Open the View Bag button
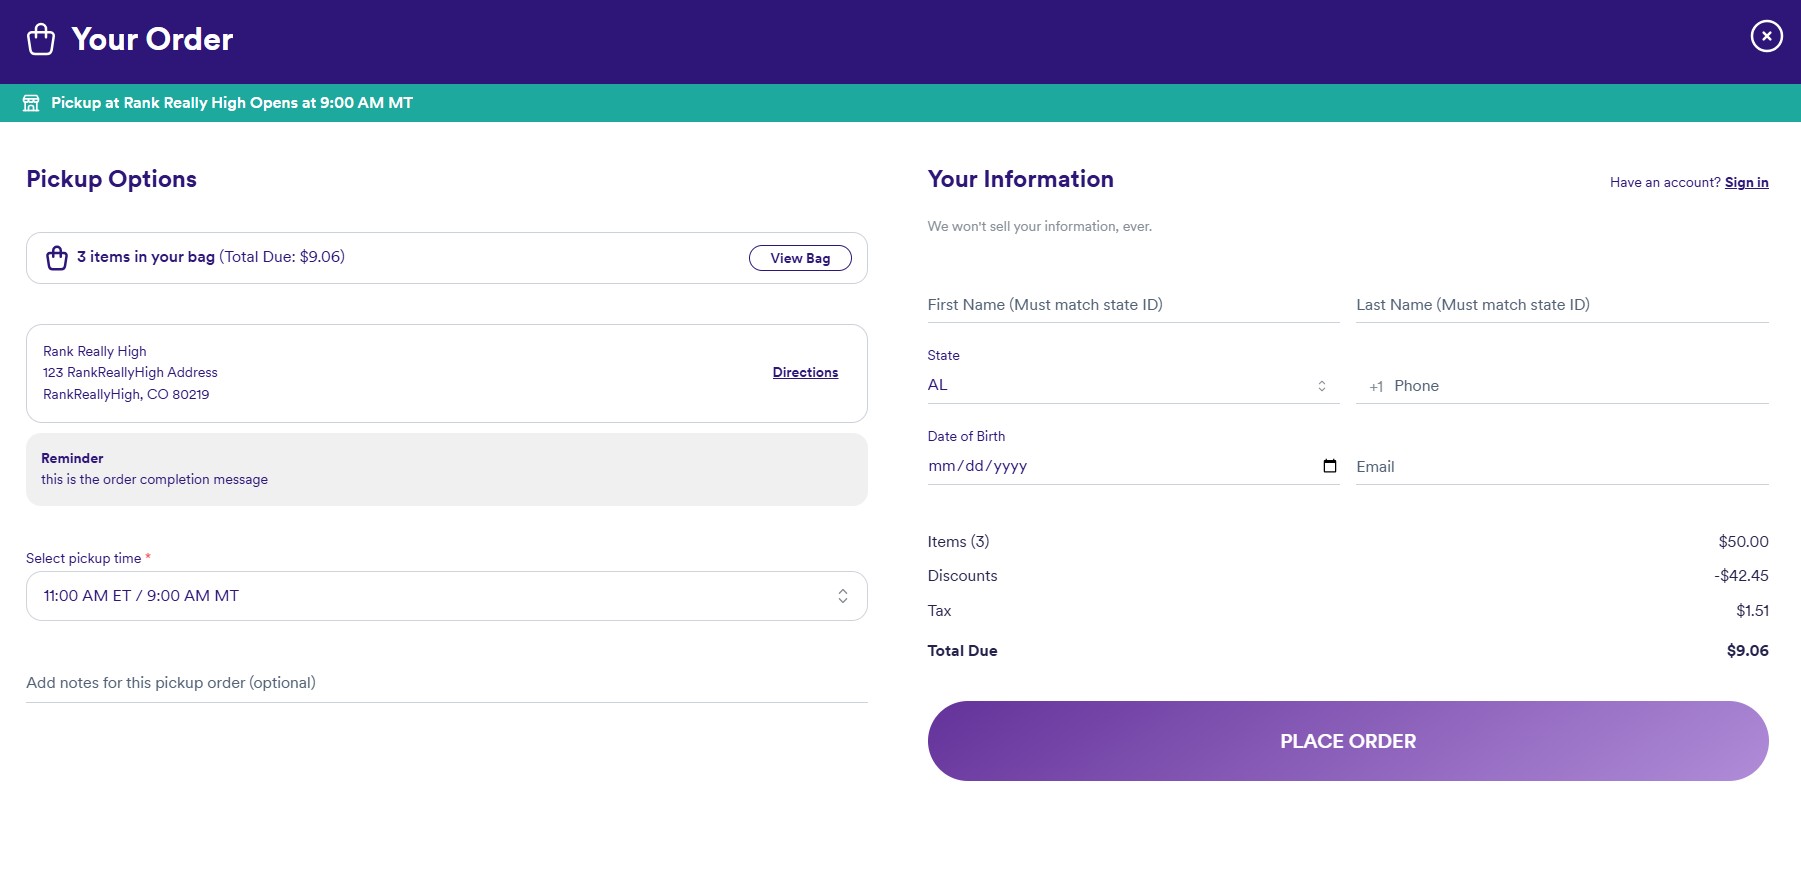Screen dimensions: 1801x874 800,258
